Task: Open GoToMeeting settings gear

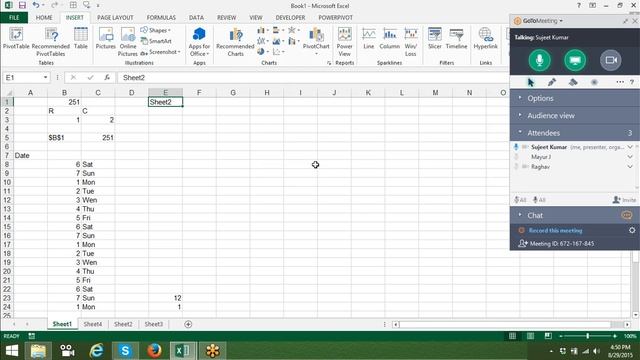Action: point(632,230)
